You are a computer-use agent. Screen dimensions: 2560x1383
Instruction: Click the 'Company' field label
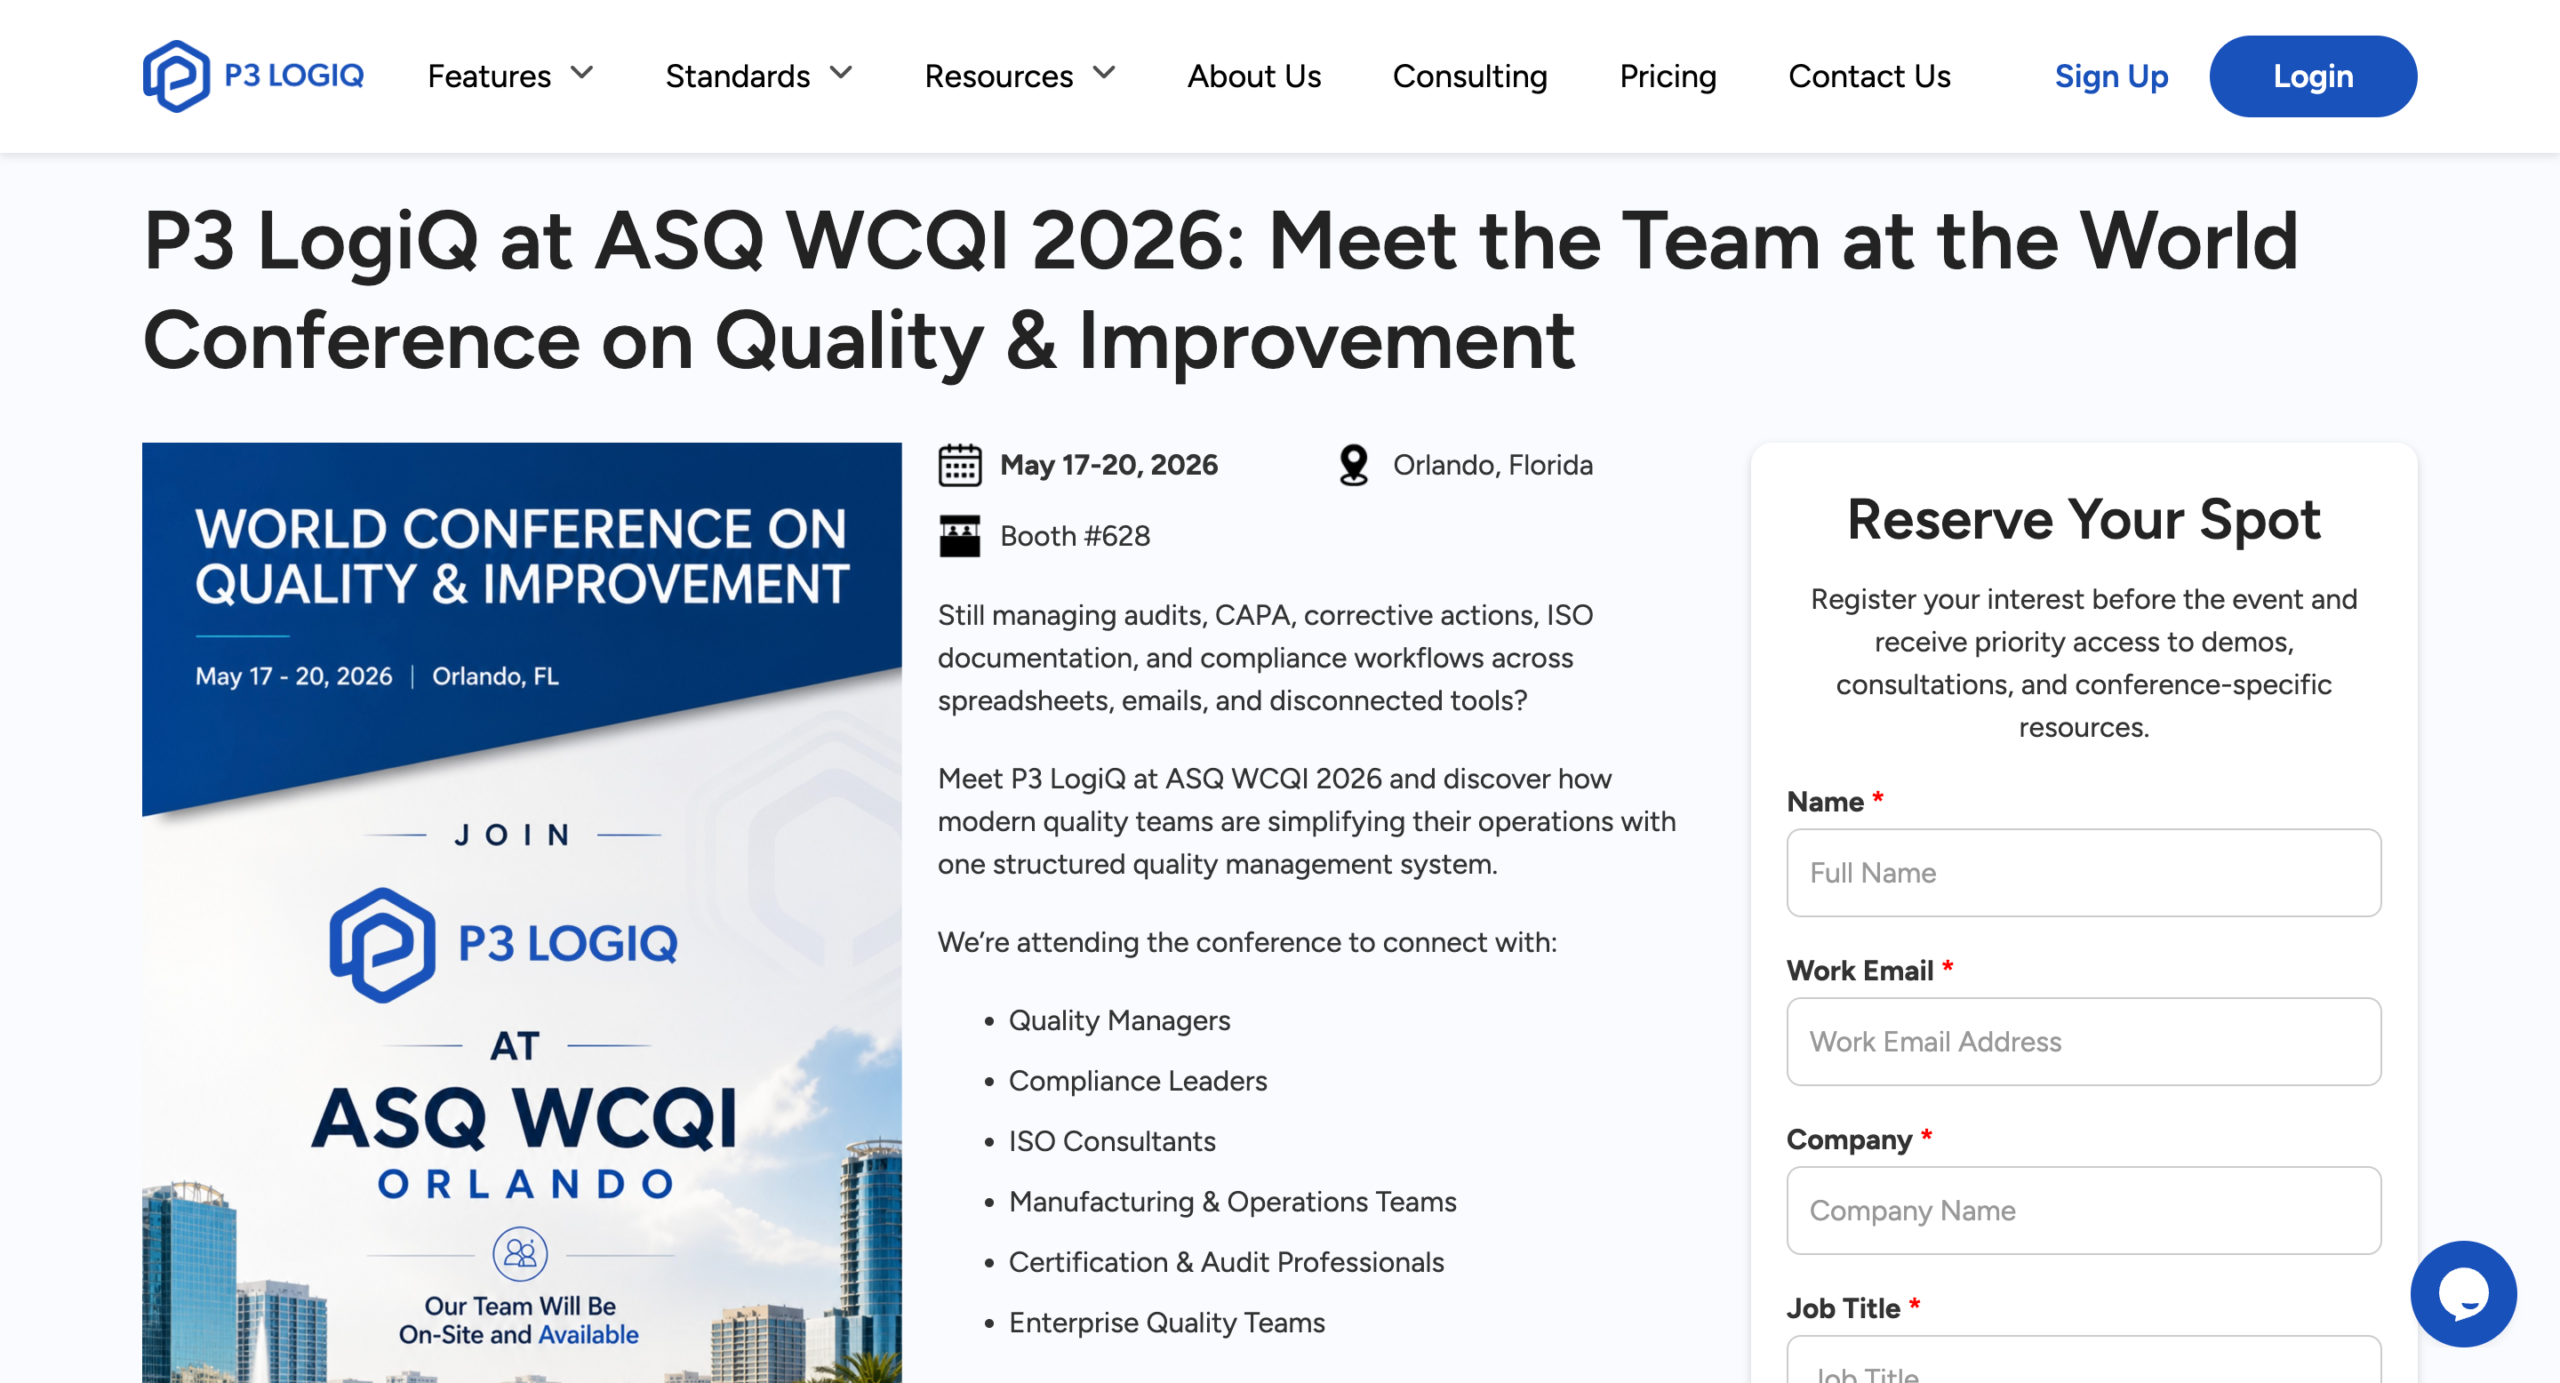click(1849, 1139)
